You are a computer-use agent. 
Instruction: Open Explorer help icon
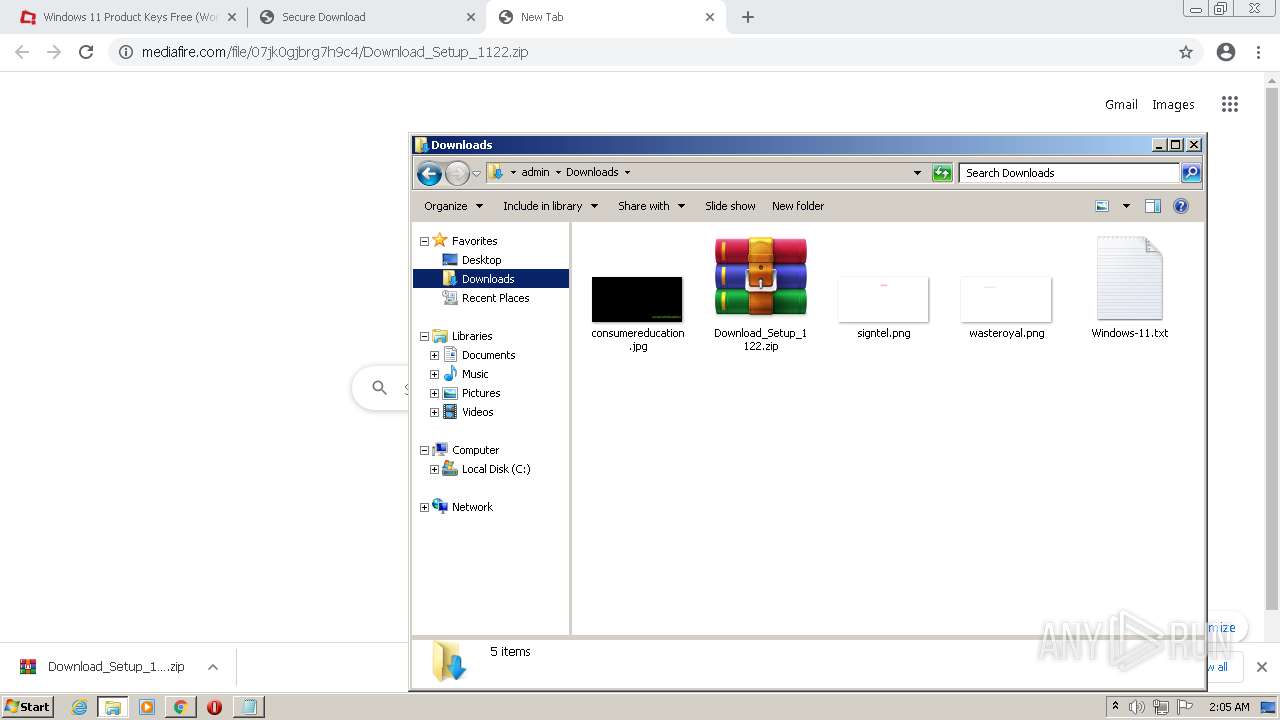click(1181, 206)
